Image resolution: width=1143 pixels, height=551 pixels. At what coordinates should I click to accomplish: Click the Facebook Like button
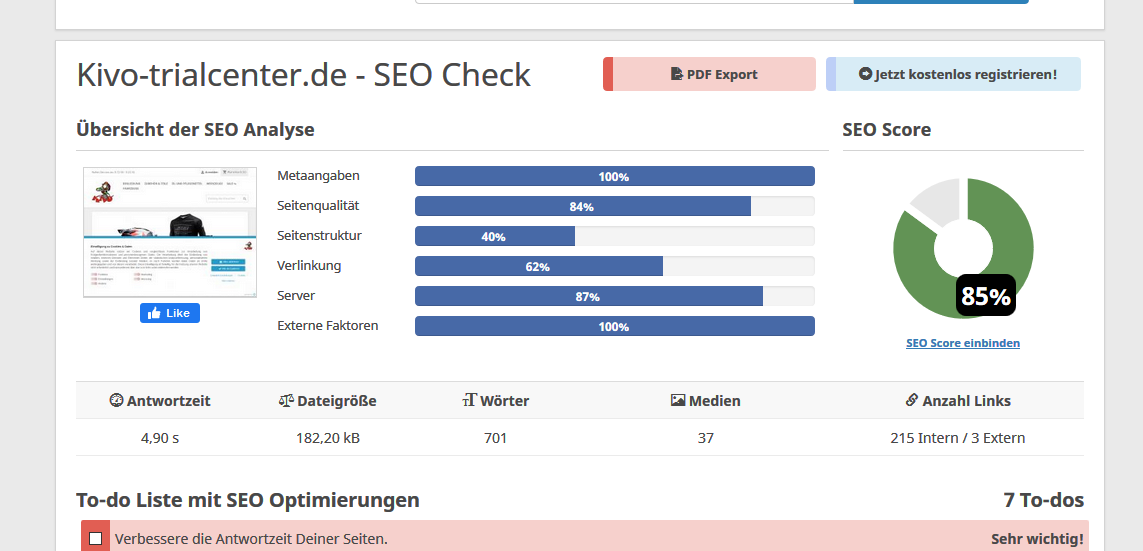click(170, 313)
